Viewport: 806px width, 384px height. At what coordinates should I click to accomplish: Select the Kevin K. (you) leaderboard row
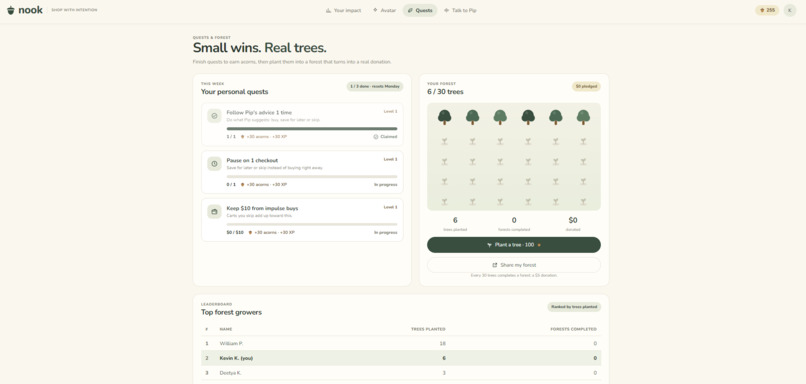click(x=401, y=358)
